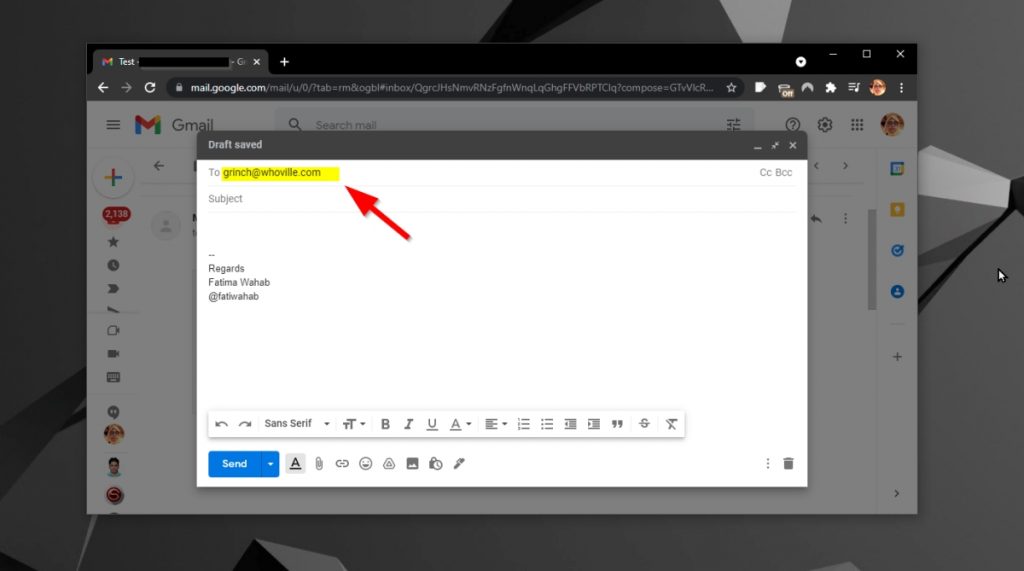Toggle strikethrough formatting
Viewport: 1024px width, 571px height.
pyautogui.click(x=644, y=423)
